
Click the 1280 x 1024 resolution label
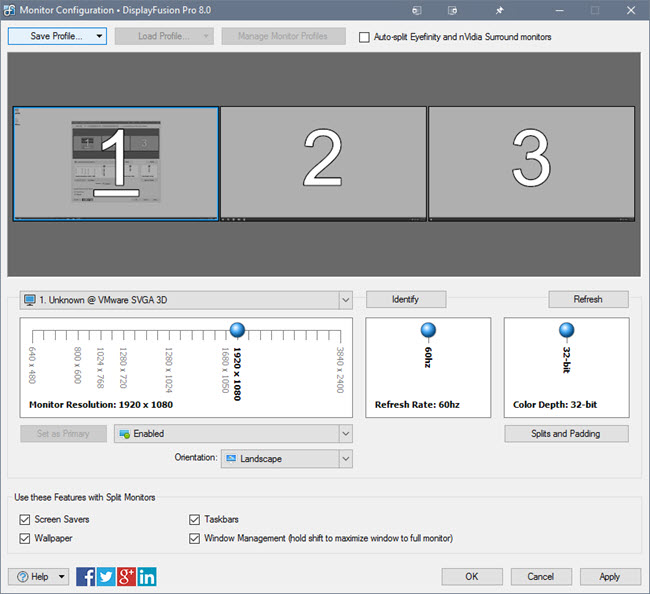tap(168, 370)
